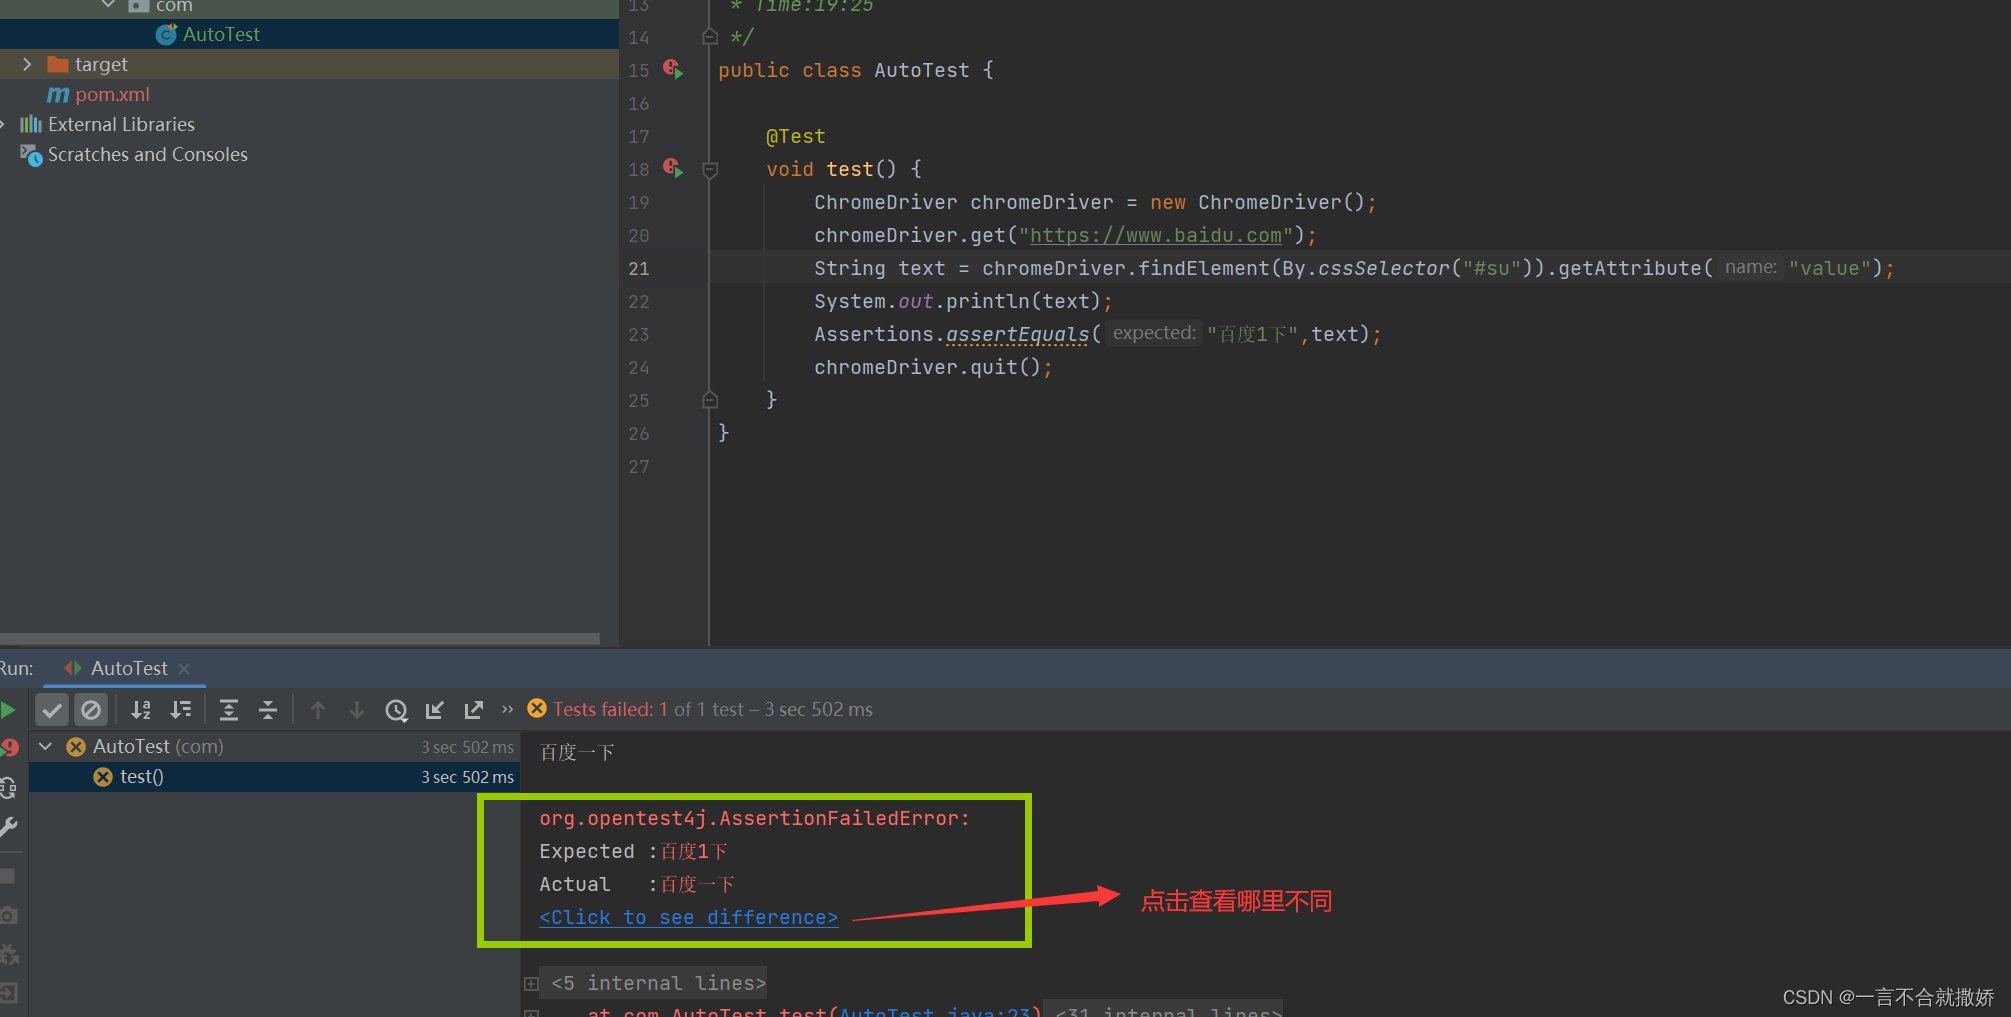Collapse the com package node

click(109, 5)
